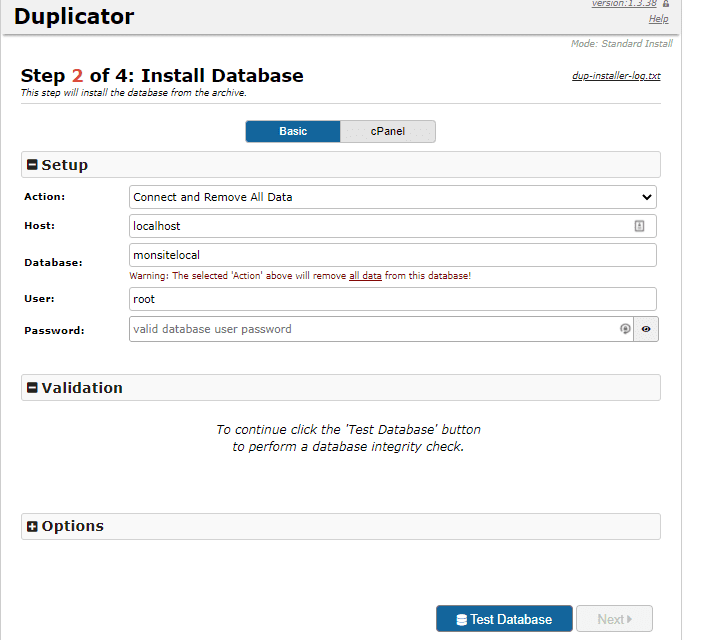Click the version 1.3.38 link
Image resolution: width=706 pixels, height=640 pixels.
point(624,4)
